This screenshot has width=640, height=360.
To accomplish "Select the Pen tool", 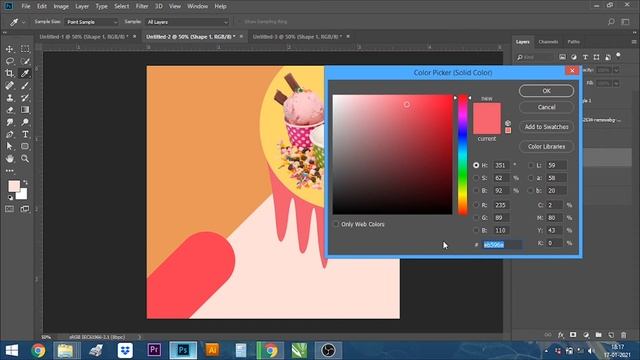I will pyautogui.click(x=9, y=134).
